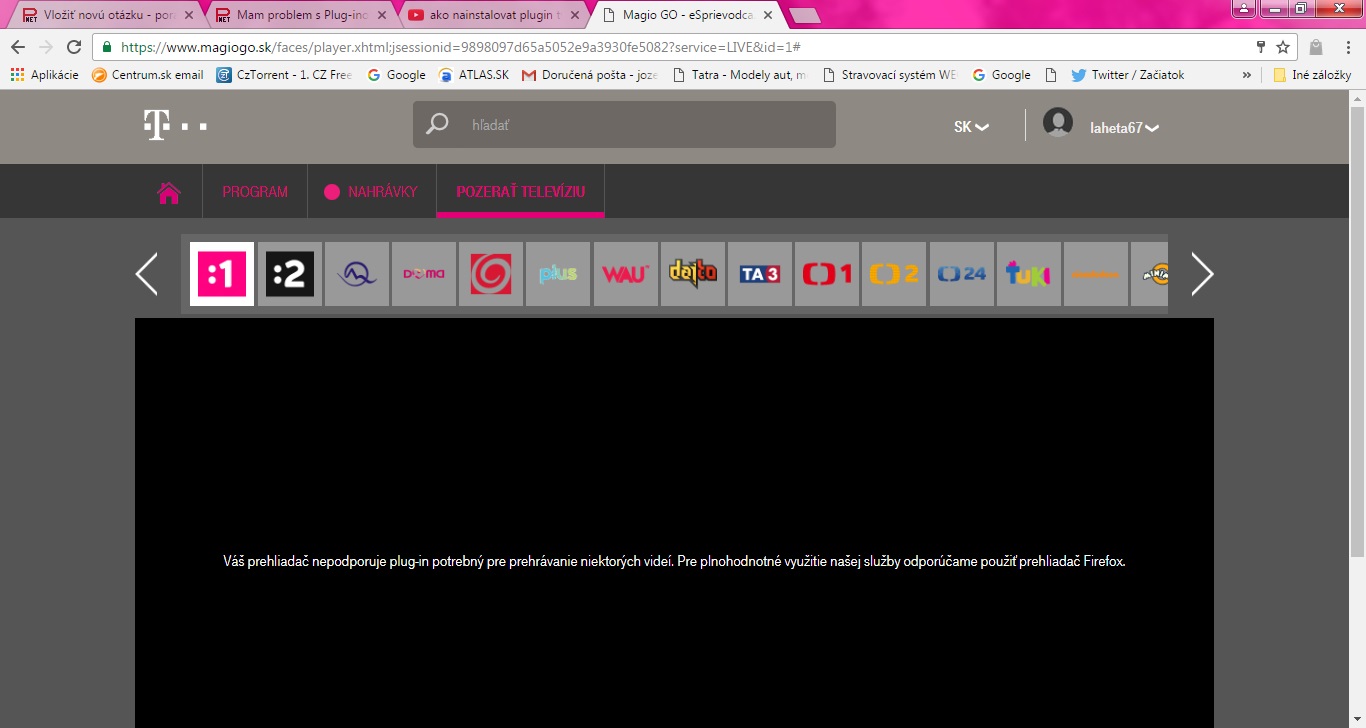This screenshot has height=728, width=1366.
Task: View the site security padlock info
Action: pos(107,47)
